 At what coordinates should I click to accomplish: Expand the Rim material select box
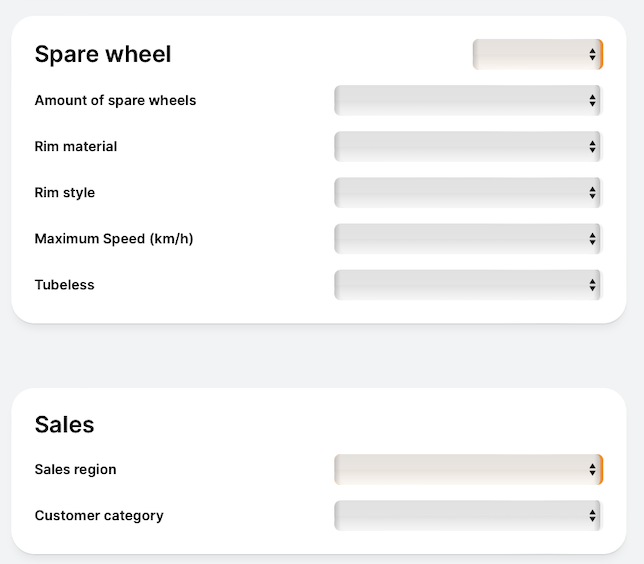468,146
